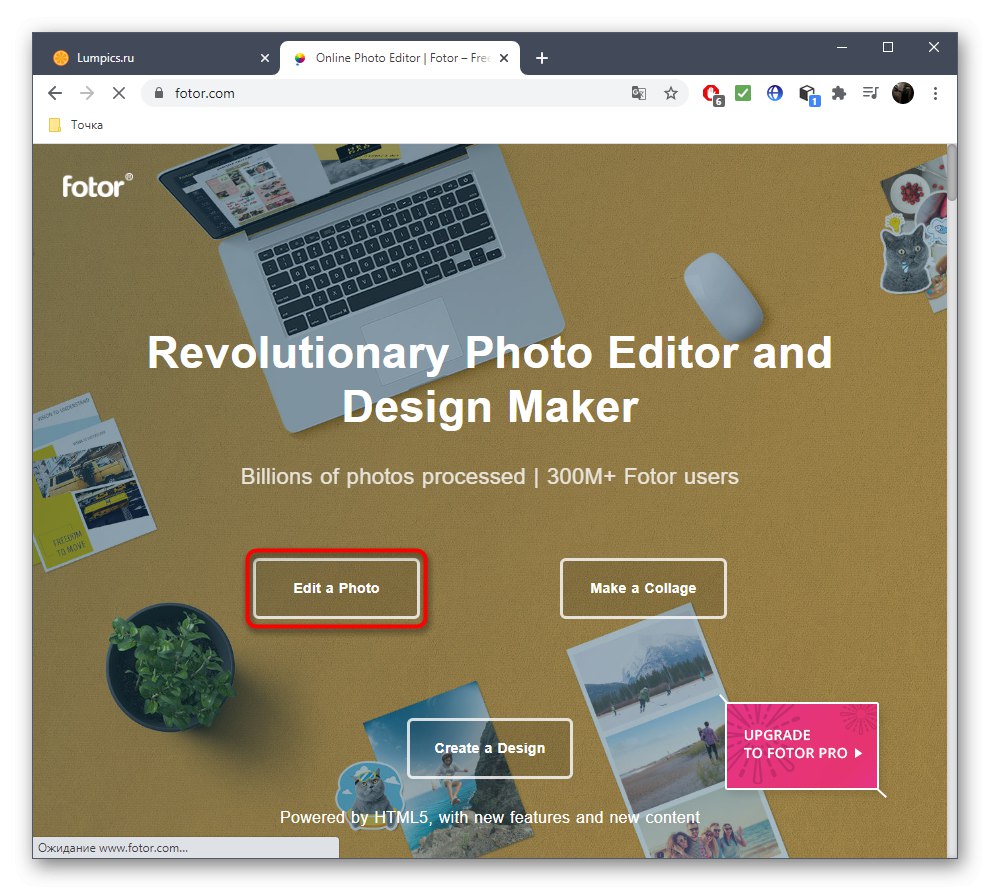Switch to the Lumpics.ru tab
Image resolution: width=990 pixels, height=891 pixels.
click(x=150, y=58)
